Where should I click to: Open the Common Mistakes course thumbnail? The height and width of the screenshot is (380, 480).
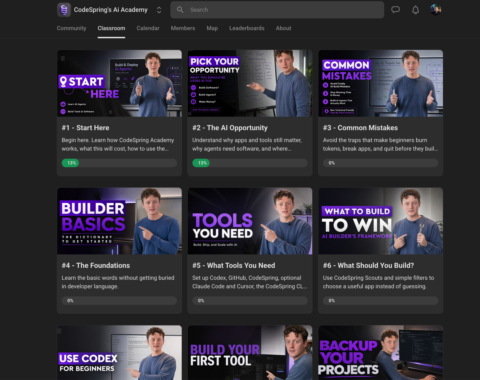click(381, 83)
